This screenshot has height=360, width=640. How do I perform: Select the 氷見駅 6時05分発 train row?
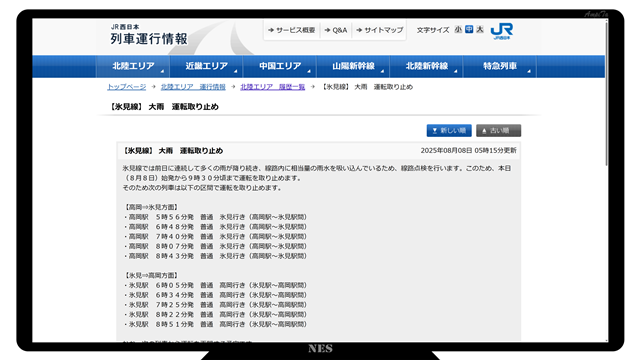215,285
